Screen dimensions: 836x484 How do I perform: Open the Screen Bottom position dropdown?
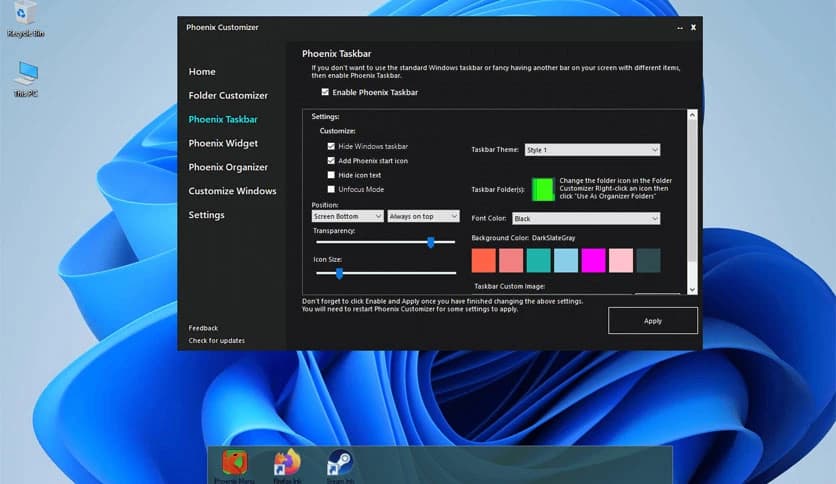pos(347,216)
